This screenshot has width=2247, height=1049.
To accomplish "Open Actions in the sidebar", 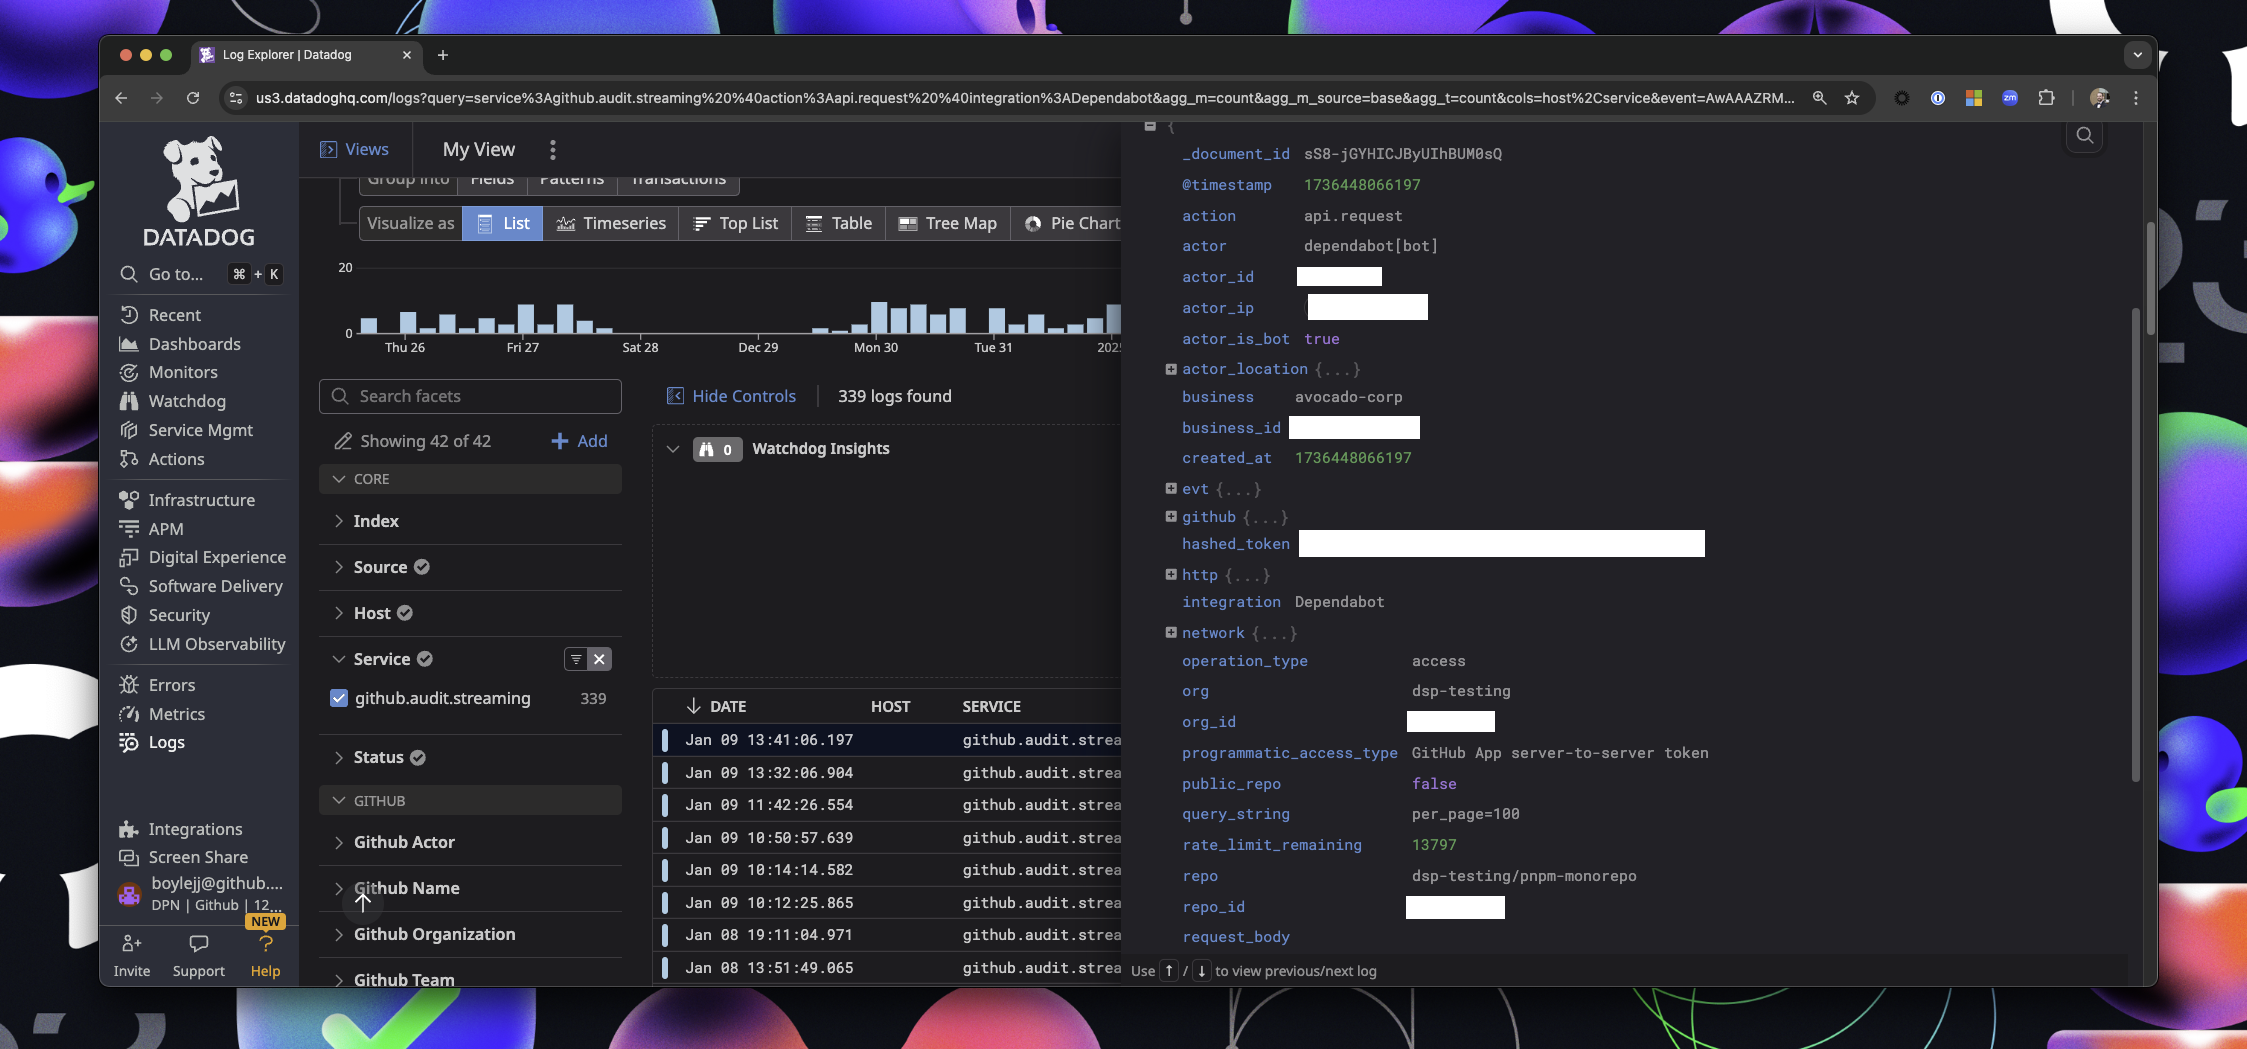I will [162, 459].
